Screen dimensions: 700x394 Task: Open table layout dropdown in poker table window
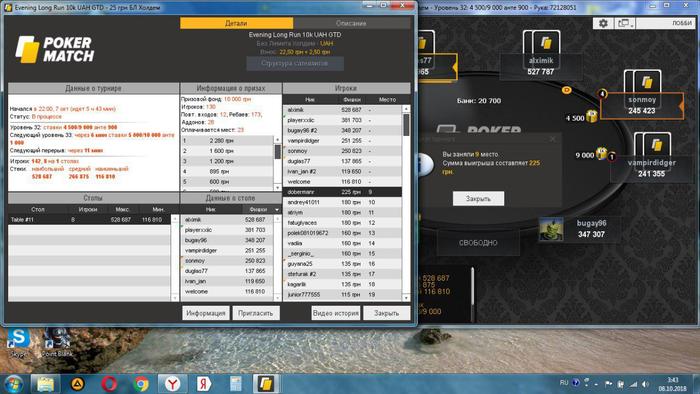[625, 23]
